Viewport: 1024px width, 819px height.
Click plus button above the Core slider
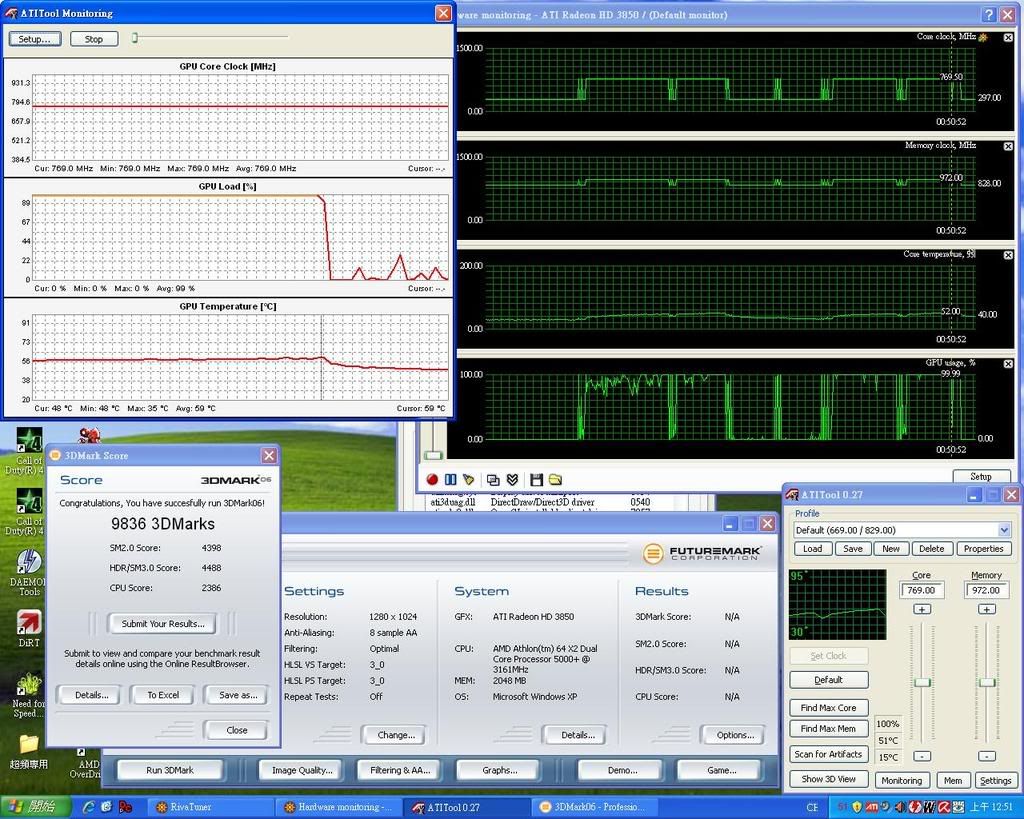coord(921,609)
